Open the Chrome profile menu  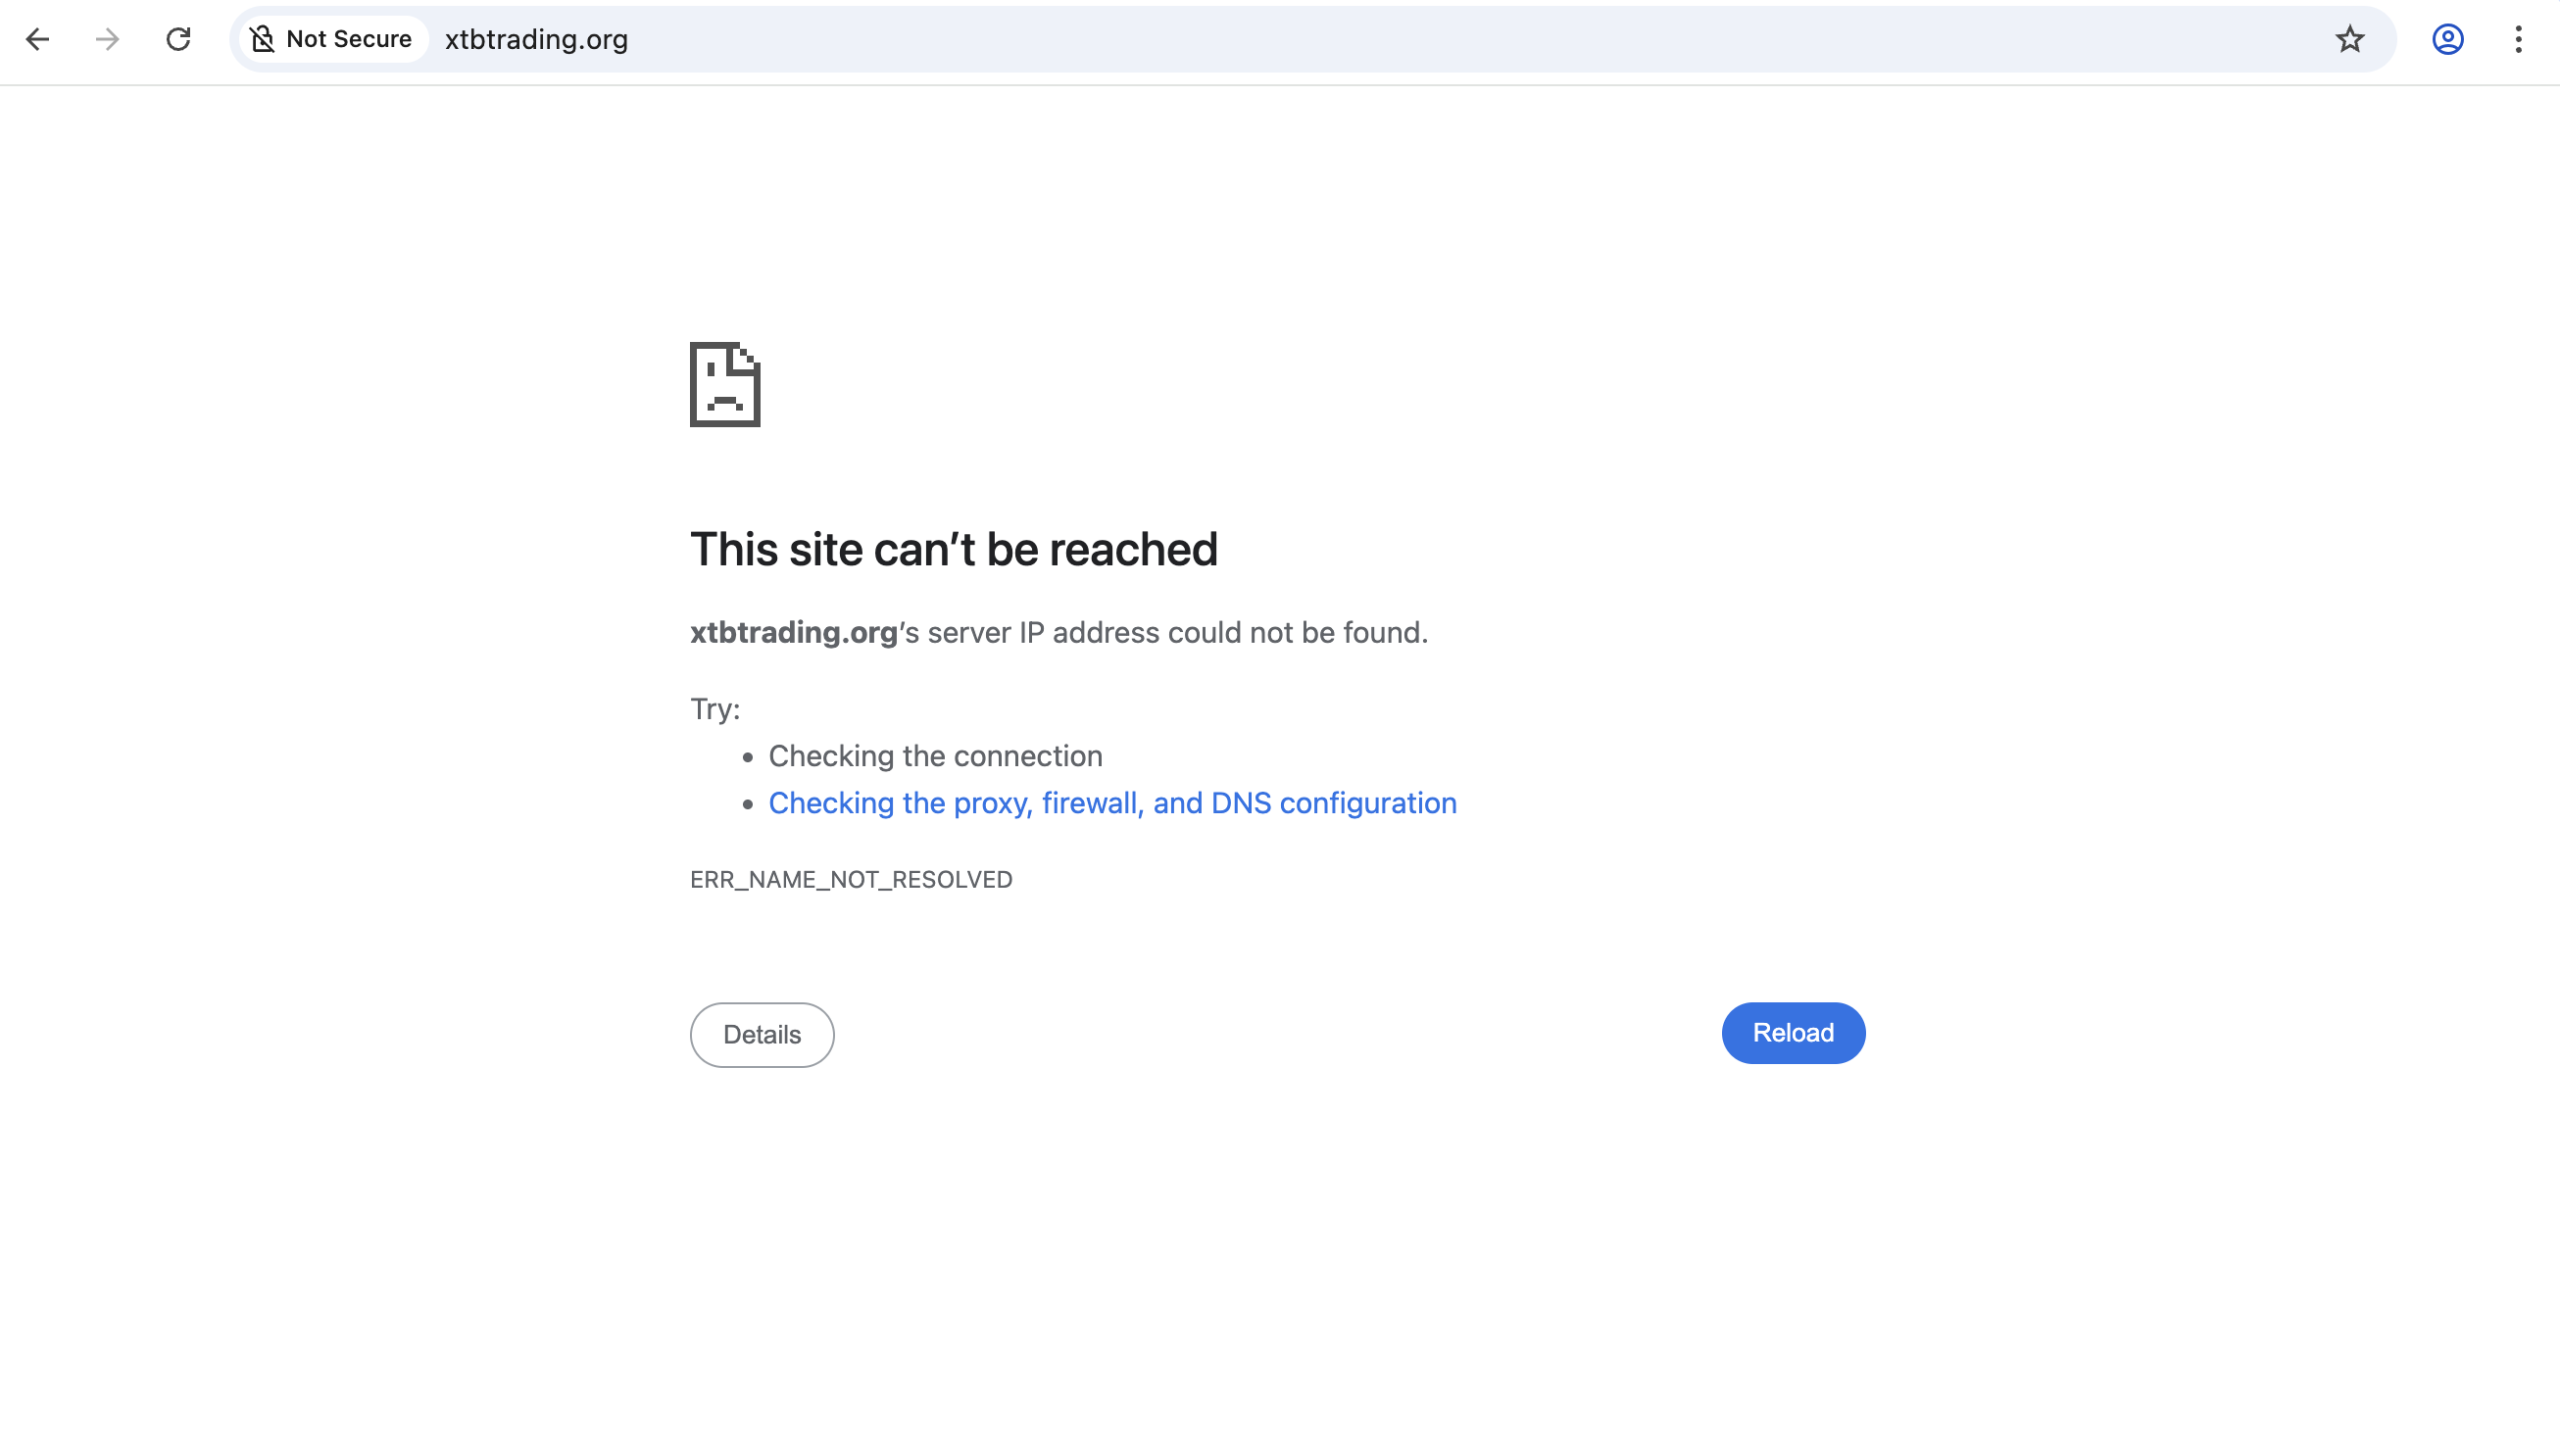click(x=2446, y=40)
